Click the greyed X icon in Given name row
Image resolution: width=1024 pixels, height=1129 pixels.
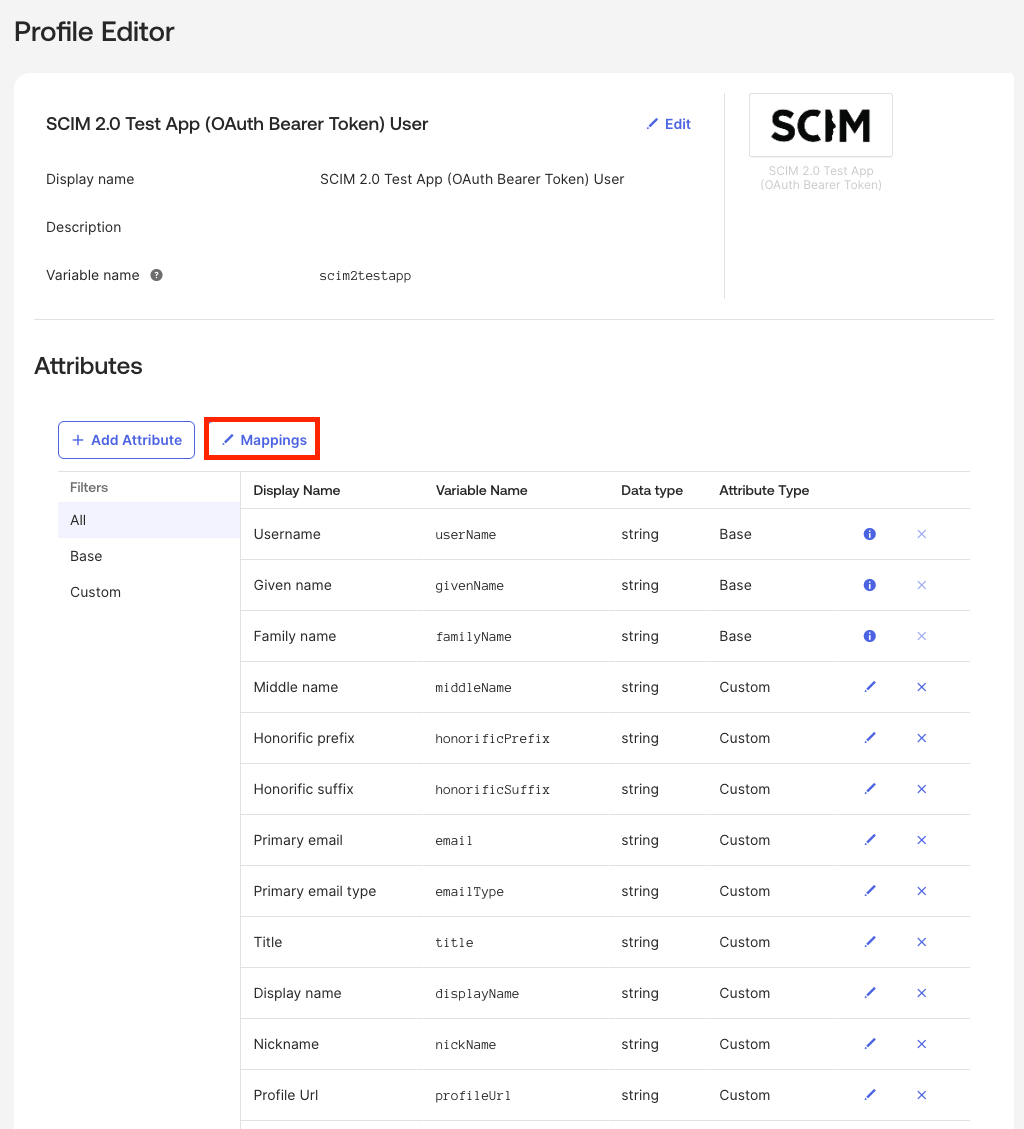[922, 585]
